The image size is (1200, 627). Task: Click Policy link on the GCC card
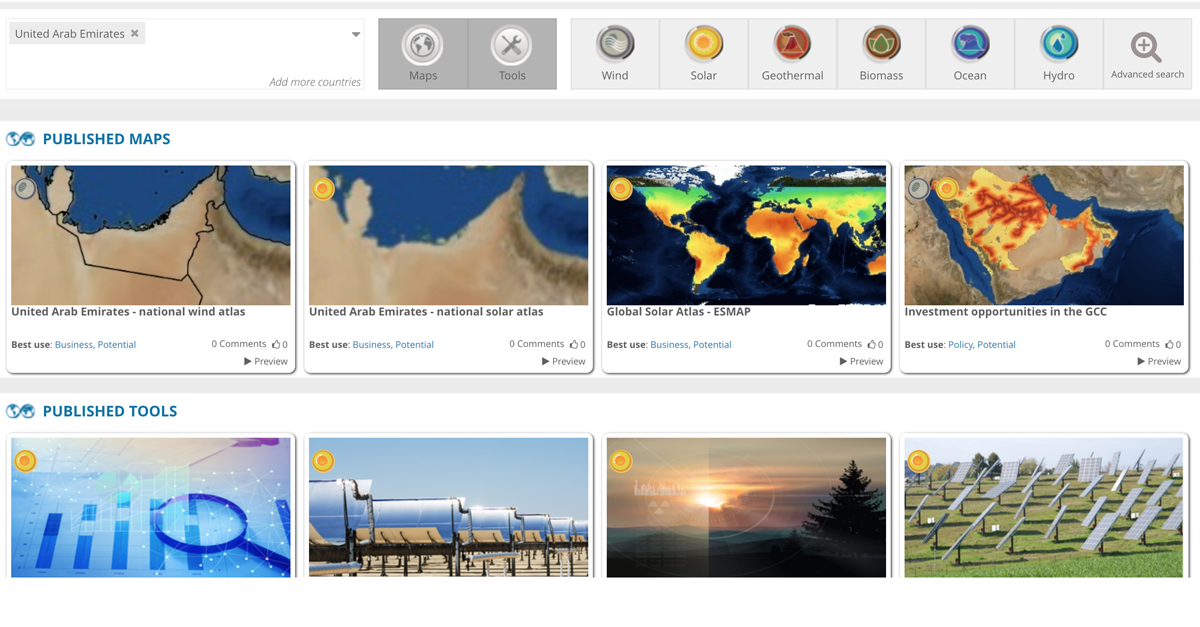[x=960, y=345]
